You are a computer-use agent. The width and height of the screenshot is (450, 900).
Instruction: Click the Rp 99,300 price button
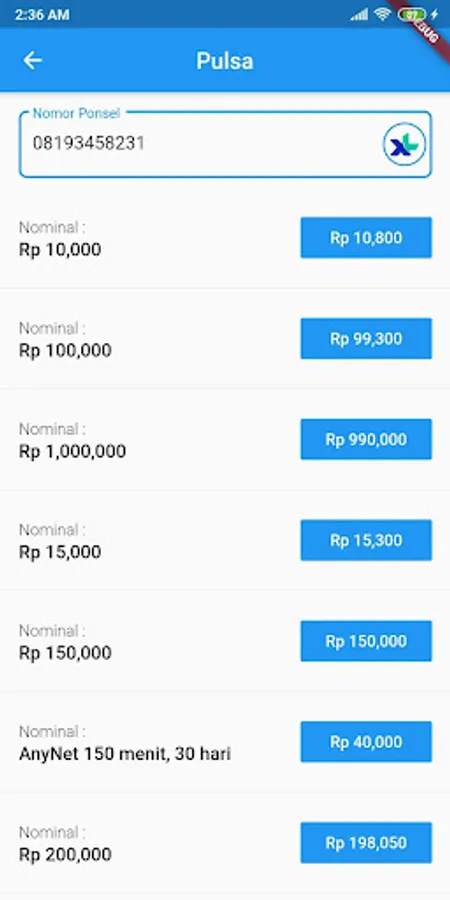[x=366, y=339]
